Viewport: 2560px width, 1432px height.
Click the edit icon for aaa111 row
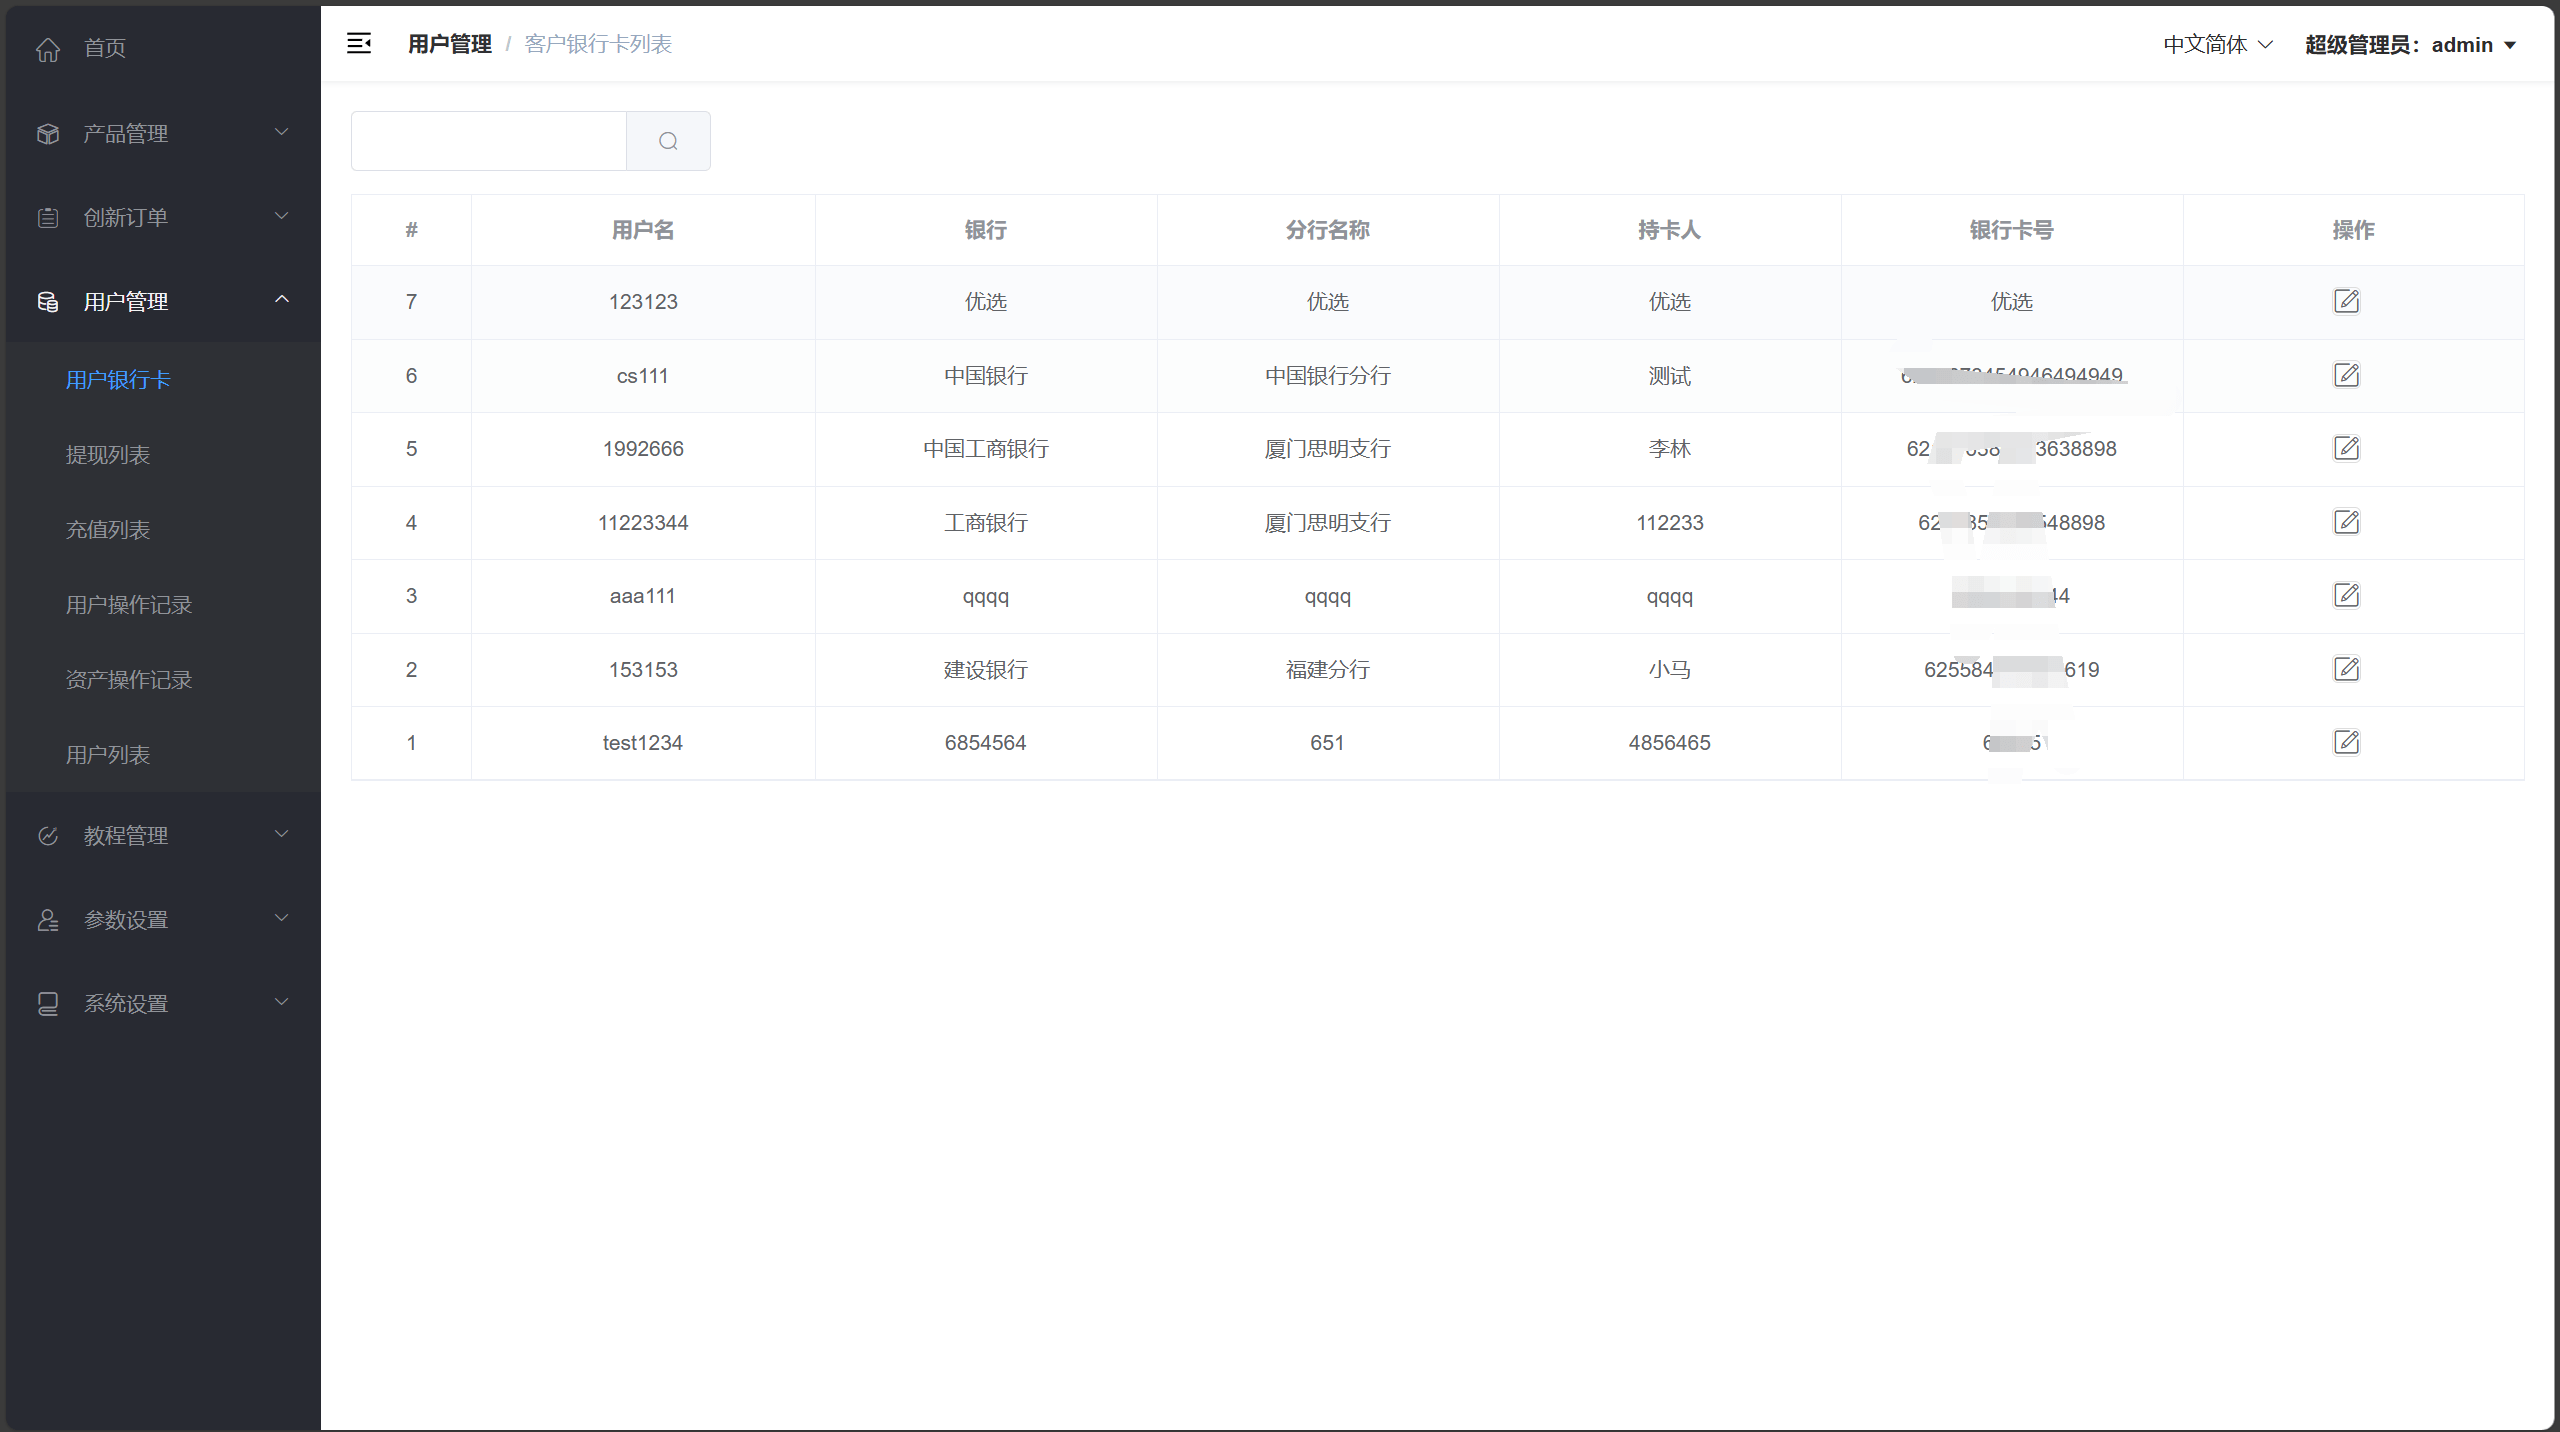(x=2346, y=595)
